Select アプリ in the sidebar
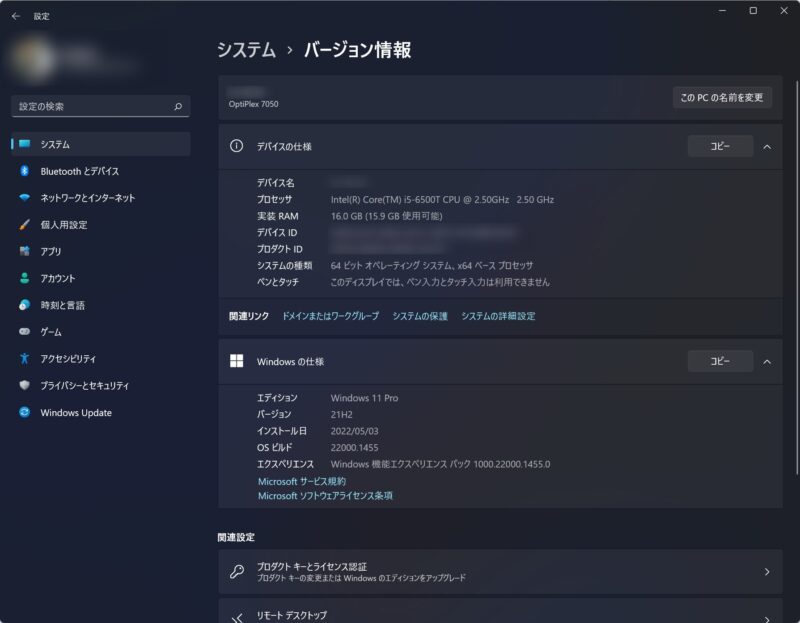The image size is (800, 623). pyautogui.click(x=101, y=252)
